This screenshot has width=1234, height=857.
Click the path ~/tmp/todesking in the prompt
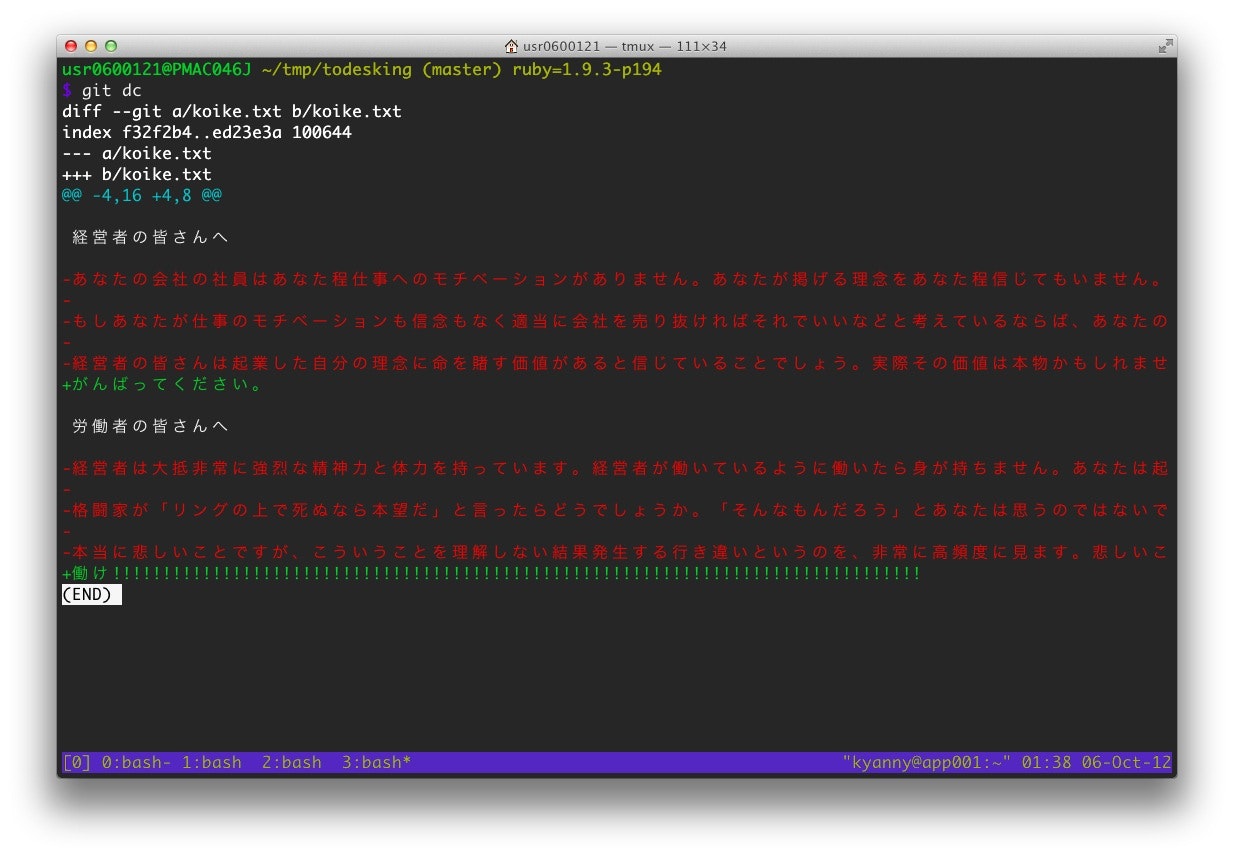point(337,70)
